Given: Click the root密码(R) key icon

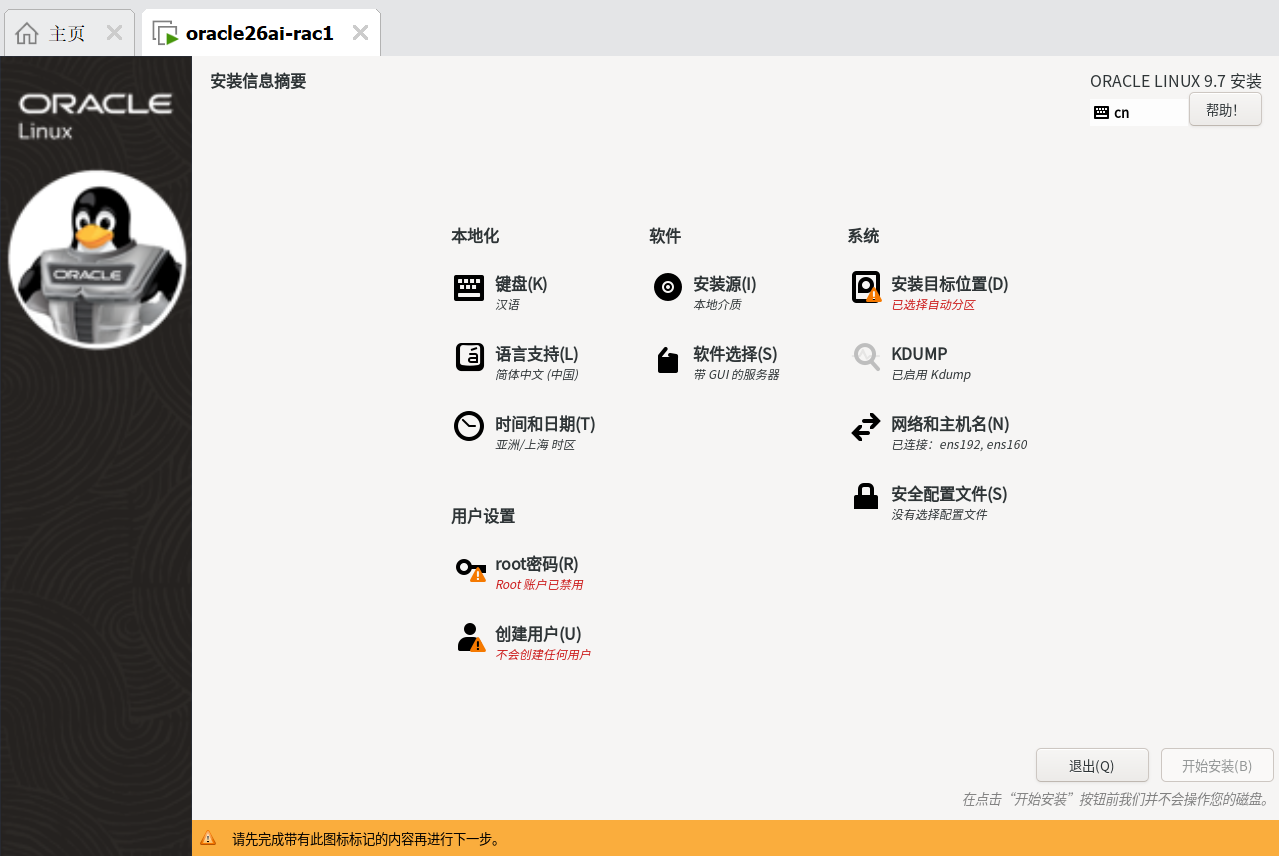Looking at the screenshot, I should pos(469,567).
